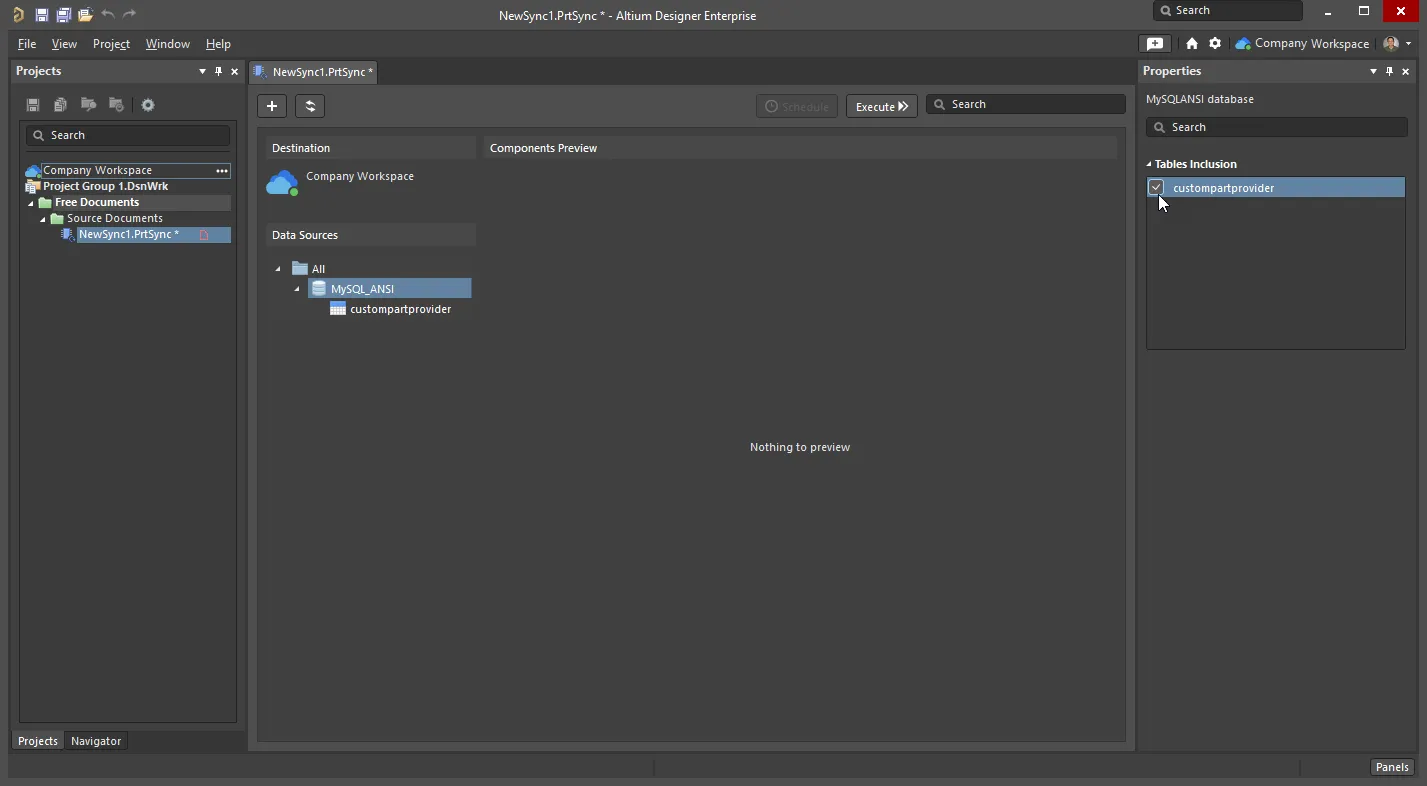Open the settings gear in the top-right bar
The height and width of the screenshot is (786, 1427).
[1215, 43]
